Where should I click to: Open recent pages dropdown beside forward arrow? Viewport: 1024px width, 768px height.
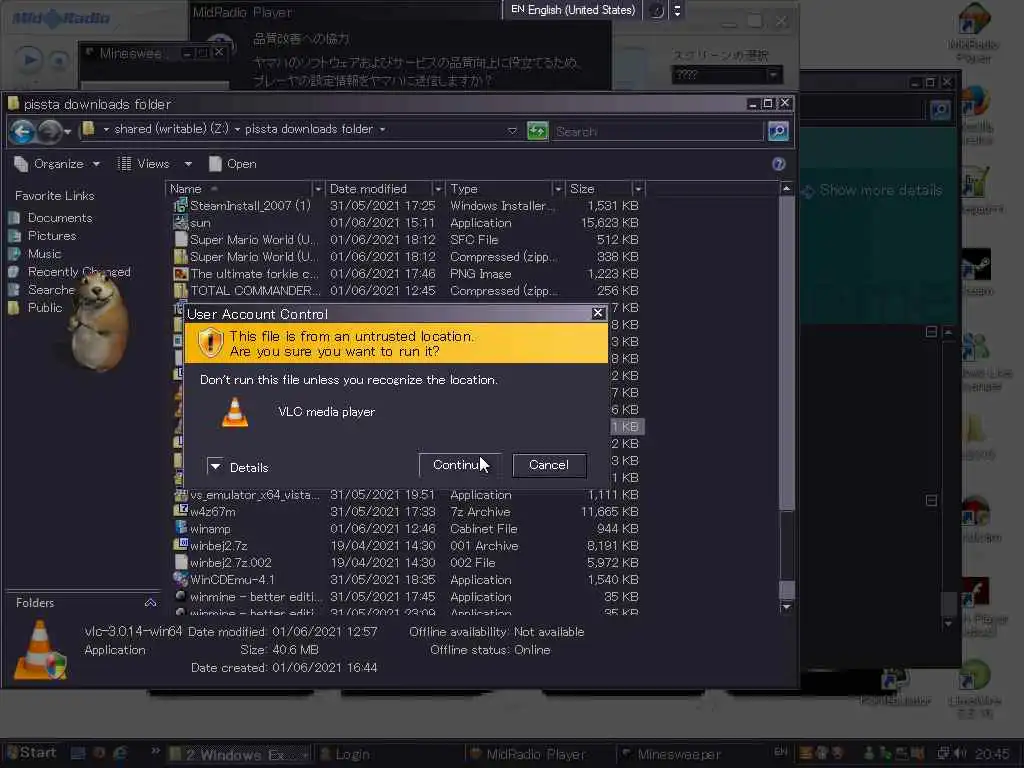(x=67, y=132)
